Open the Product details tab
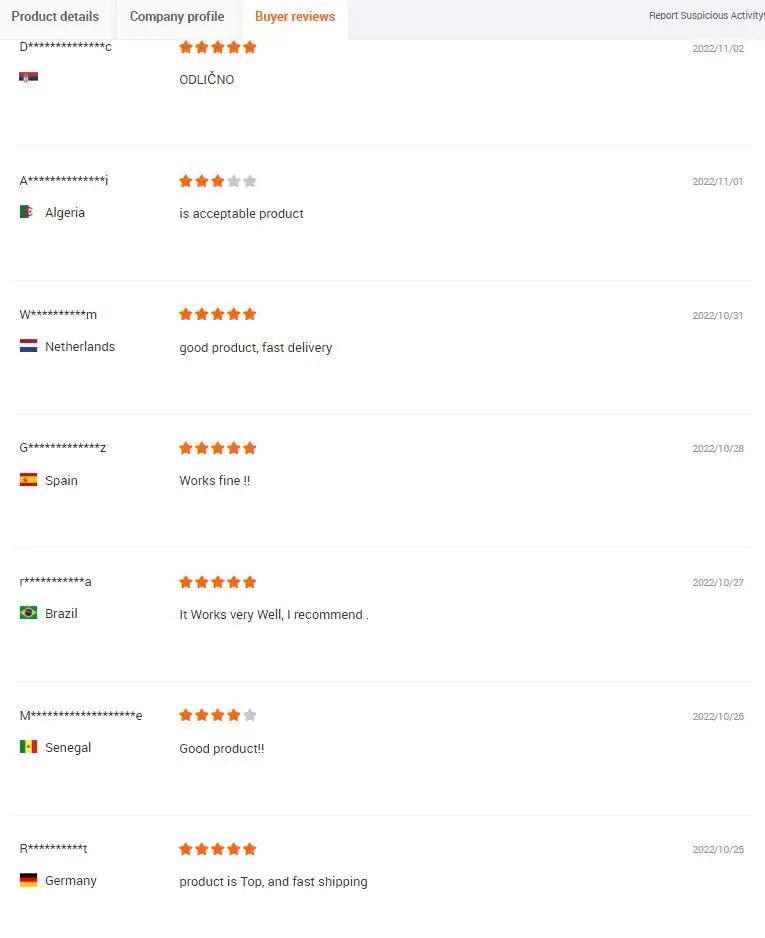Image resolution: width=765 pixels, height=938 pixels. point(55,17)
